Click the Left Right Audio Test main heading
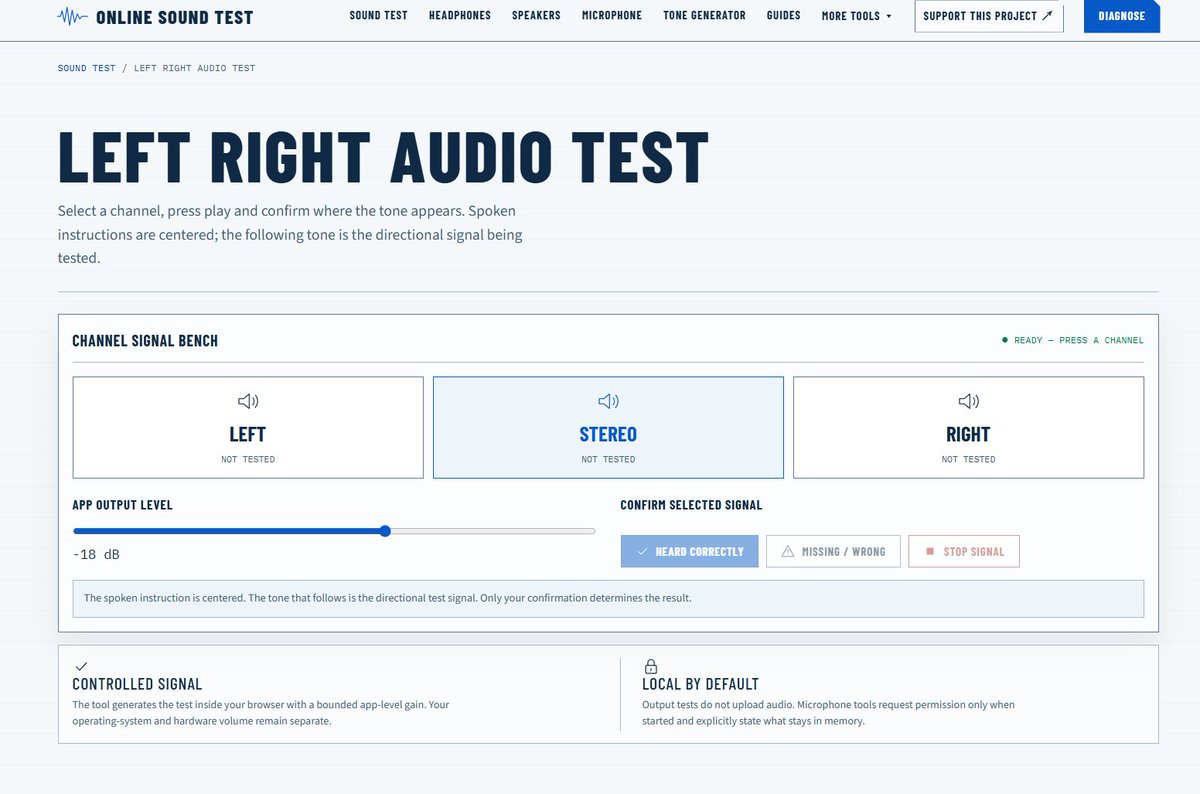The width and height of the screenshot is (1200, 794). click(383, 157)
